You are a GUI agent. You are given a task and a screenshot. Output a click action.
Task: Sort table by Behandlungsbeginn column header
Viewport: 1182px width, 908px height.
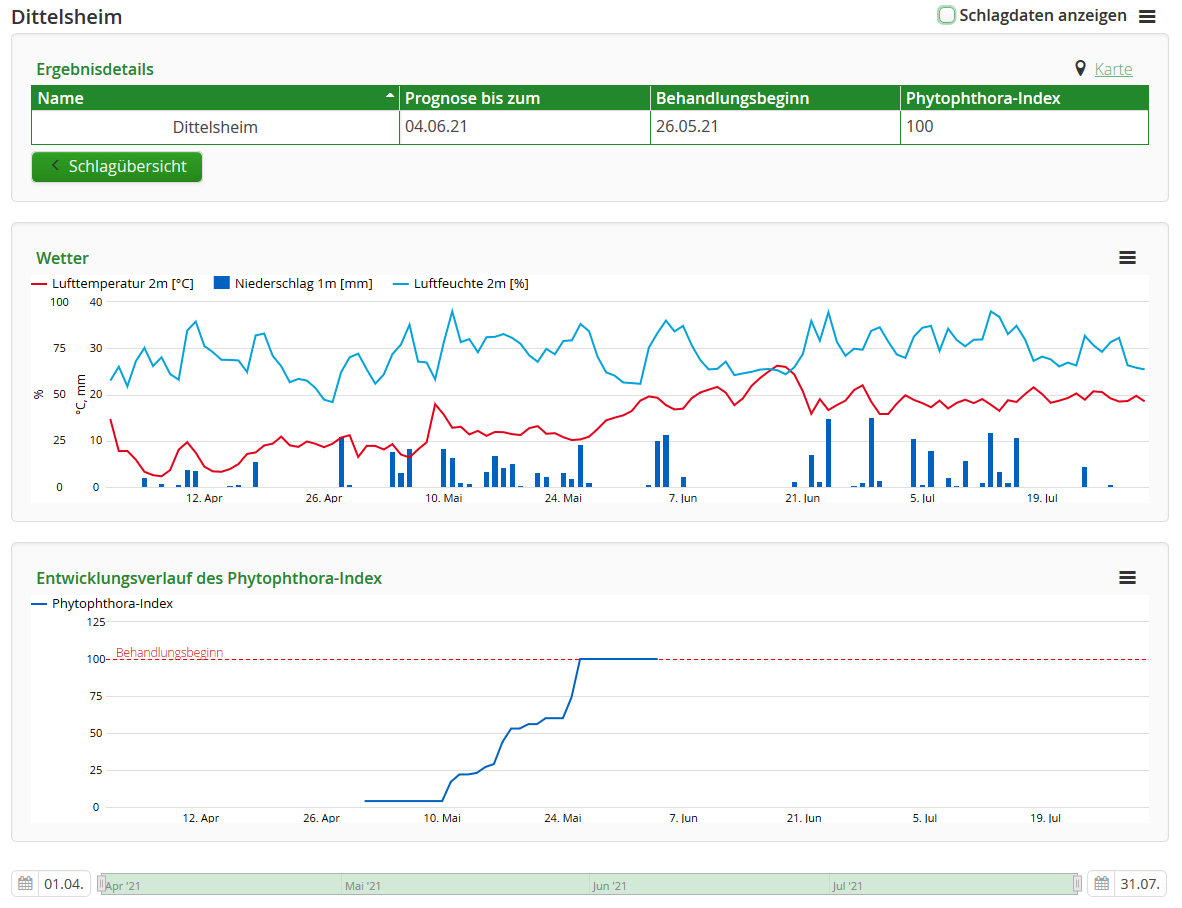732,98
